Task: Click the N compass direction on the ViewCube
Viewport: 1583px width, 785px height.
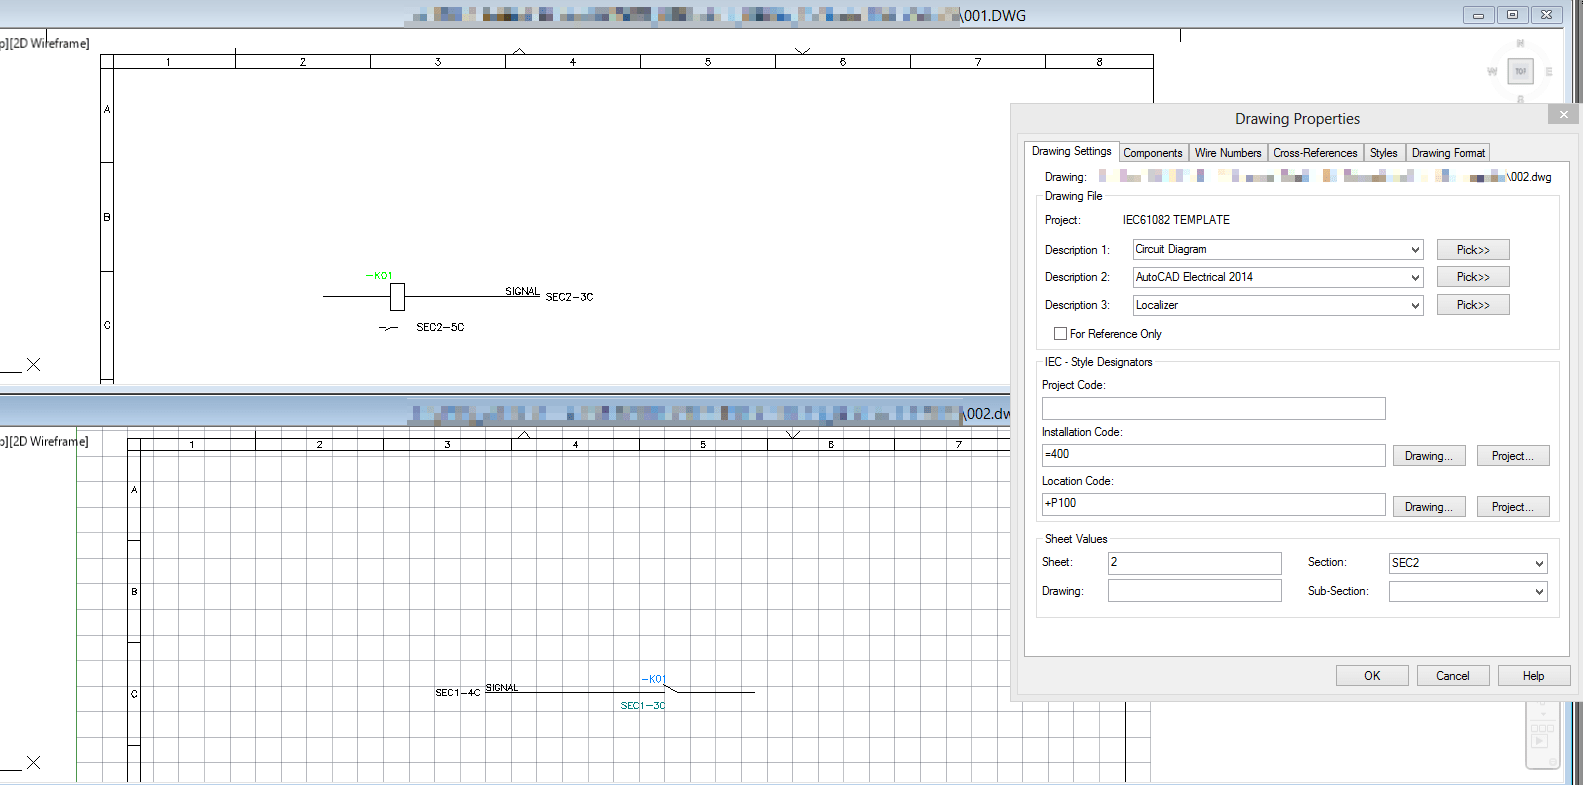Action: (1521, 44)
